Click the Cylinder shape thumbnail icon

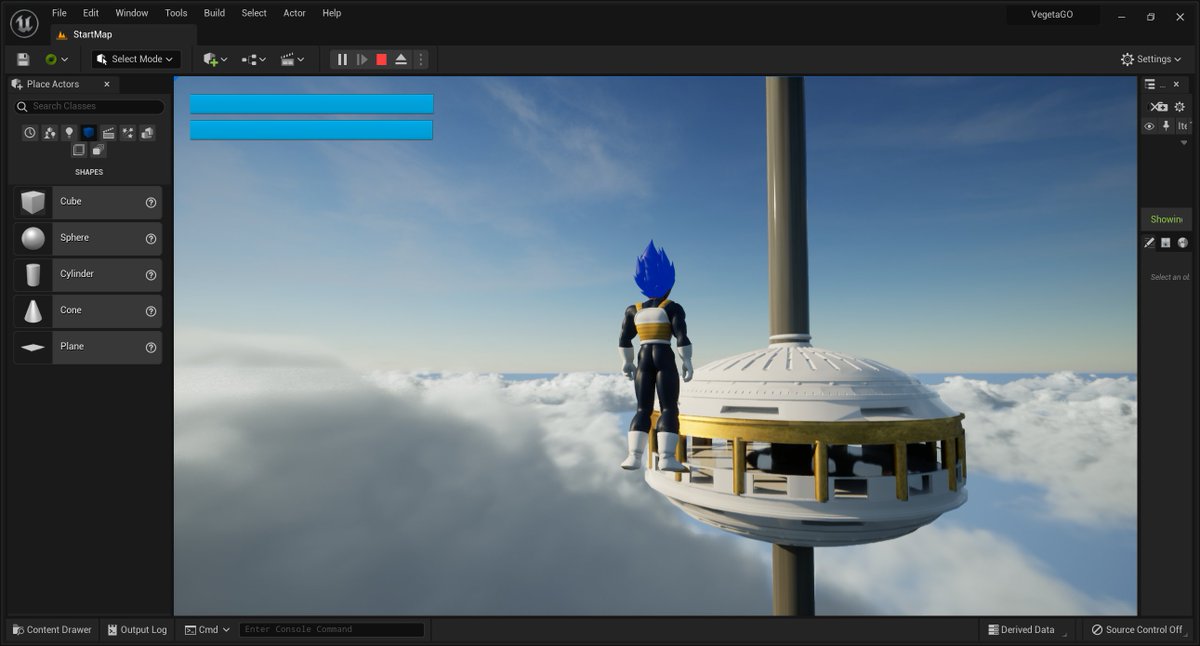(x=33, y=274)
